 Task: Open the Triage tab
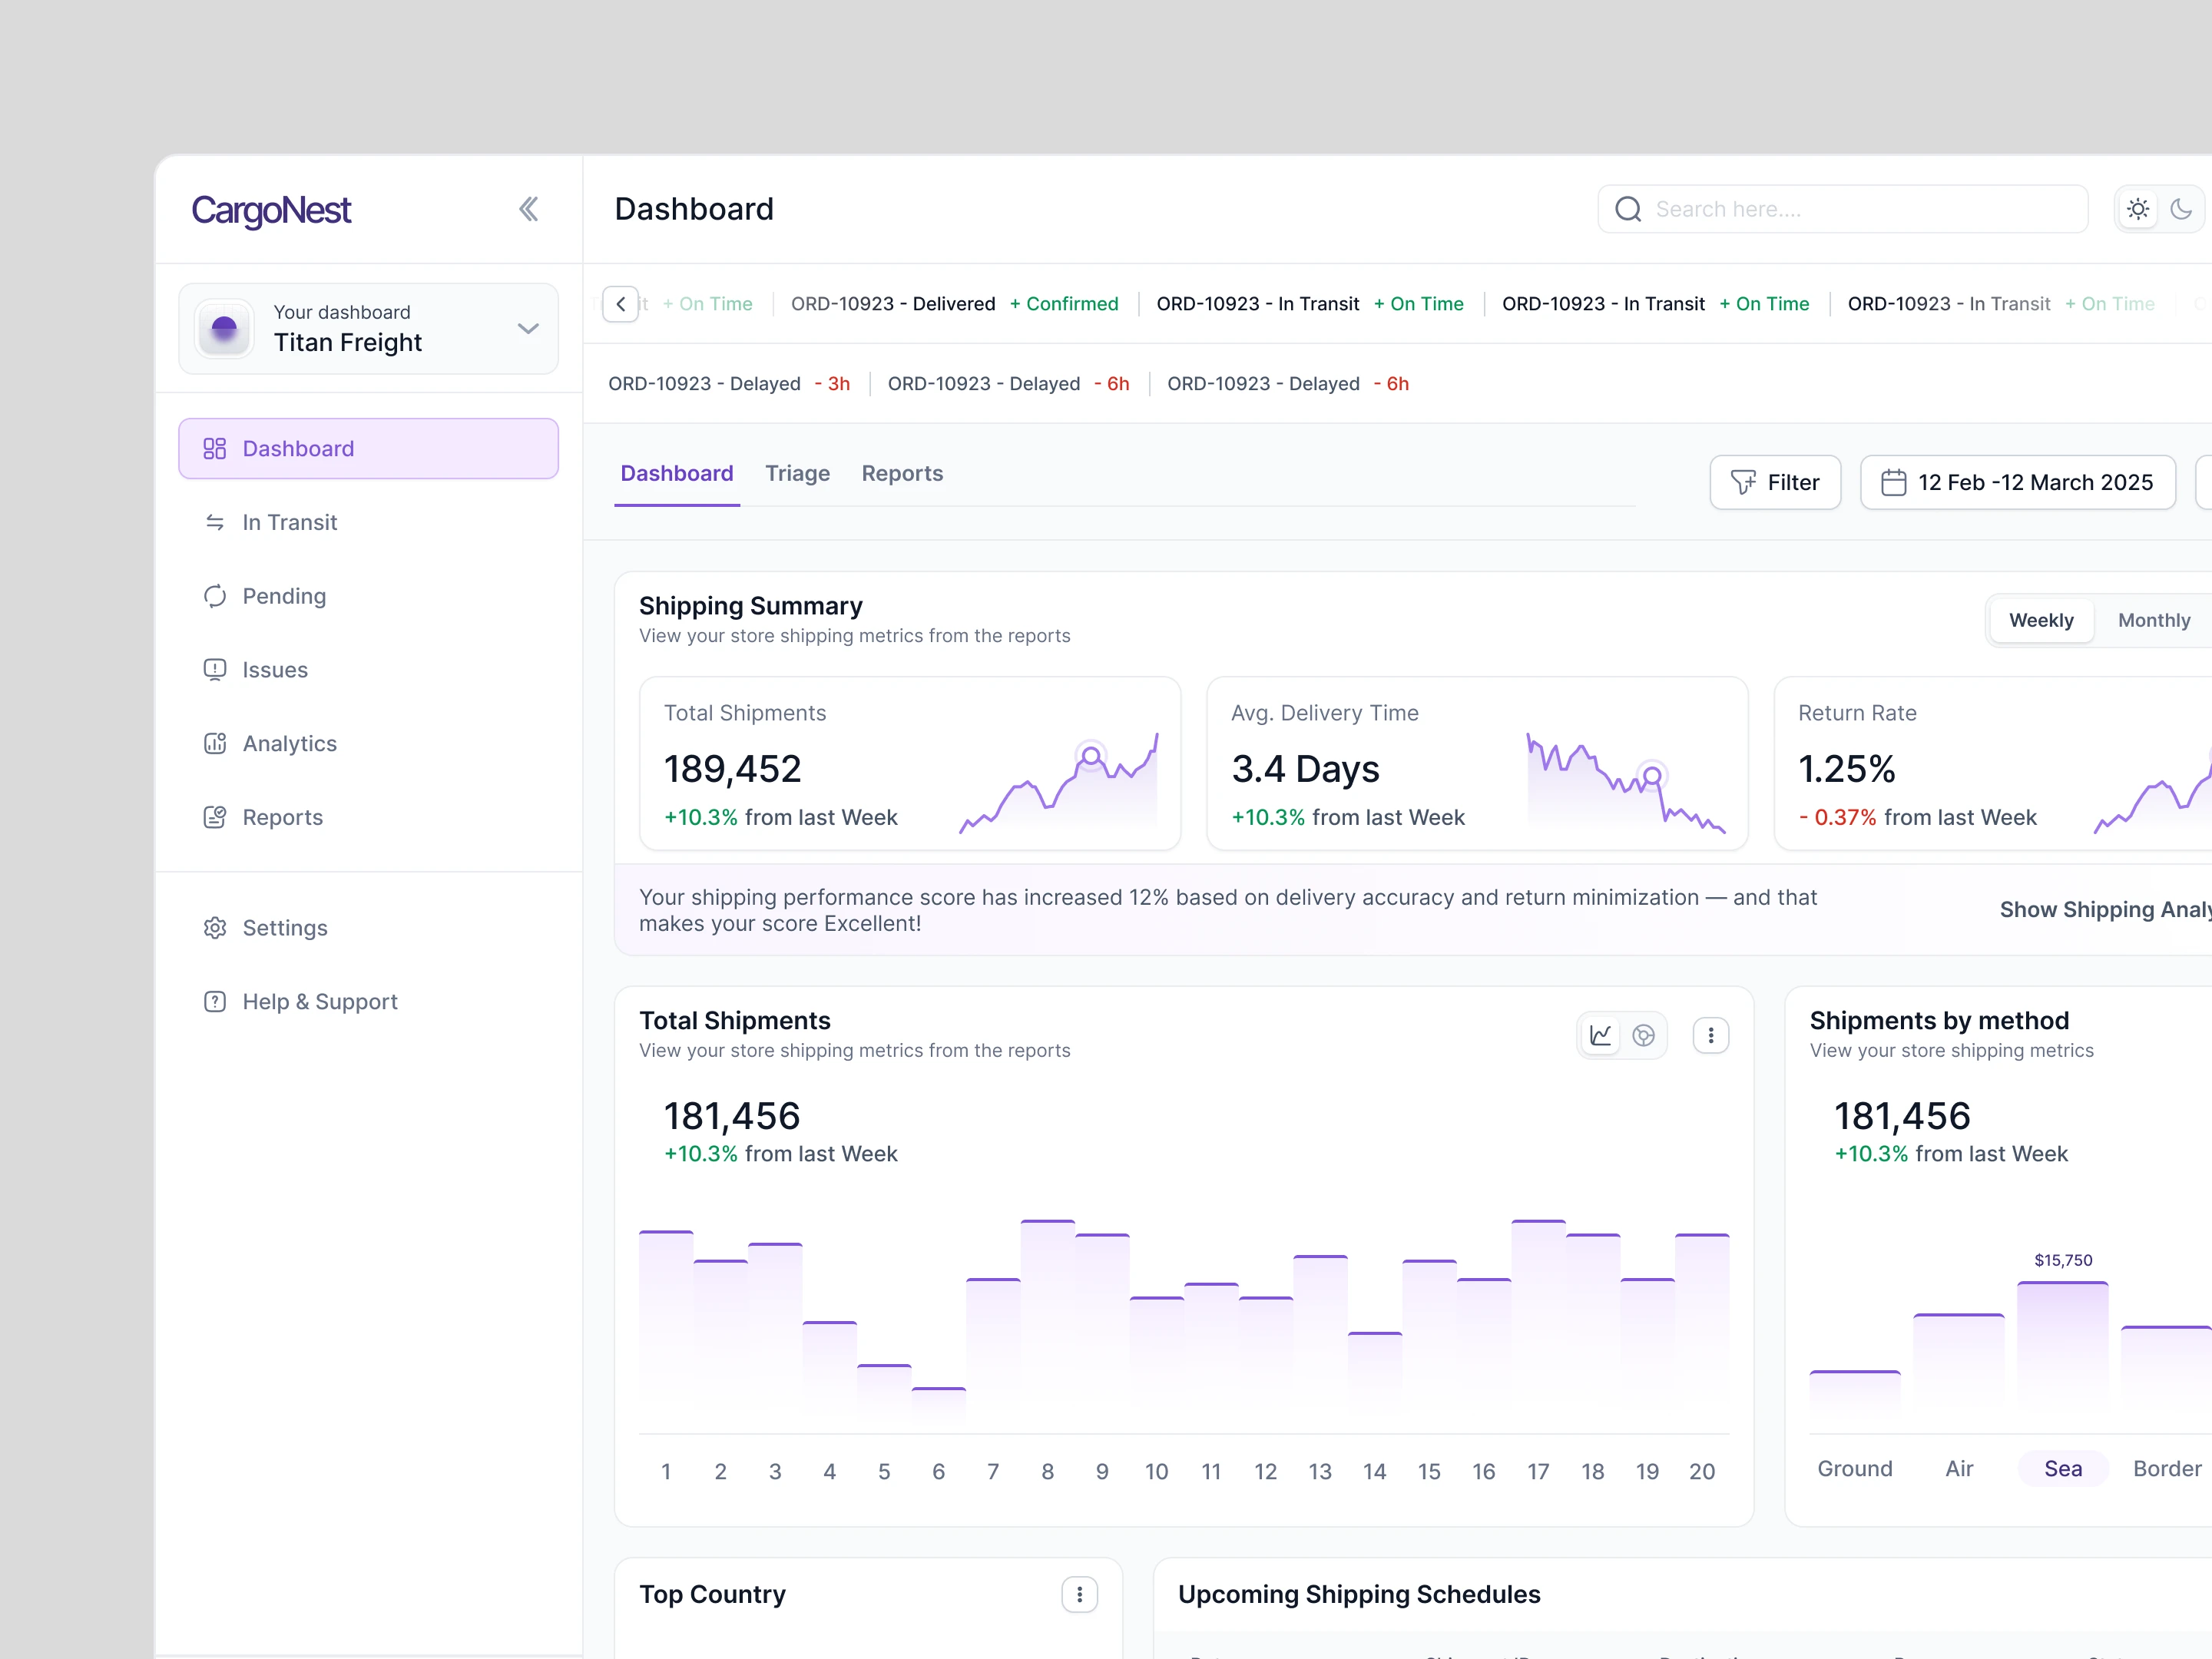click(x=797, y=474)
